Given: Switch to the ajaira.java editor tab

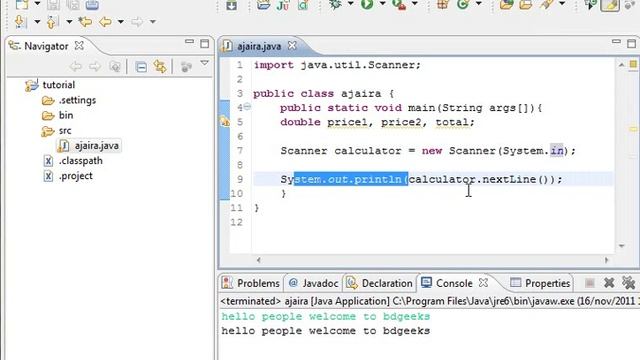Looking at the screenshot, I should [x=259, y=46].
